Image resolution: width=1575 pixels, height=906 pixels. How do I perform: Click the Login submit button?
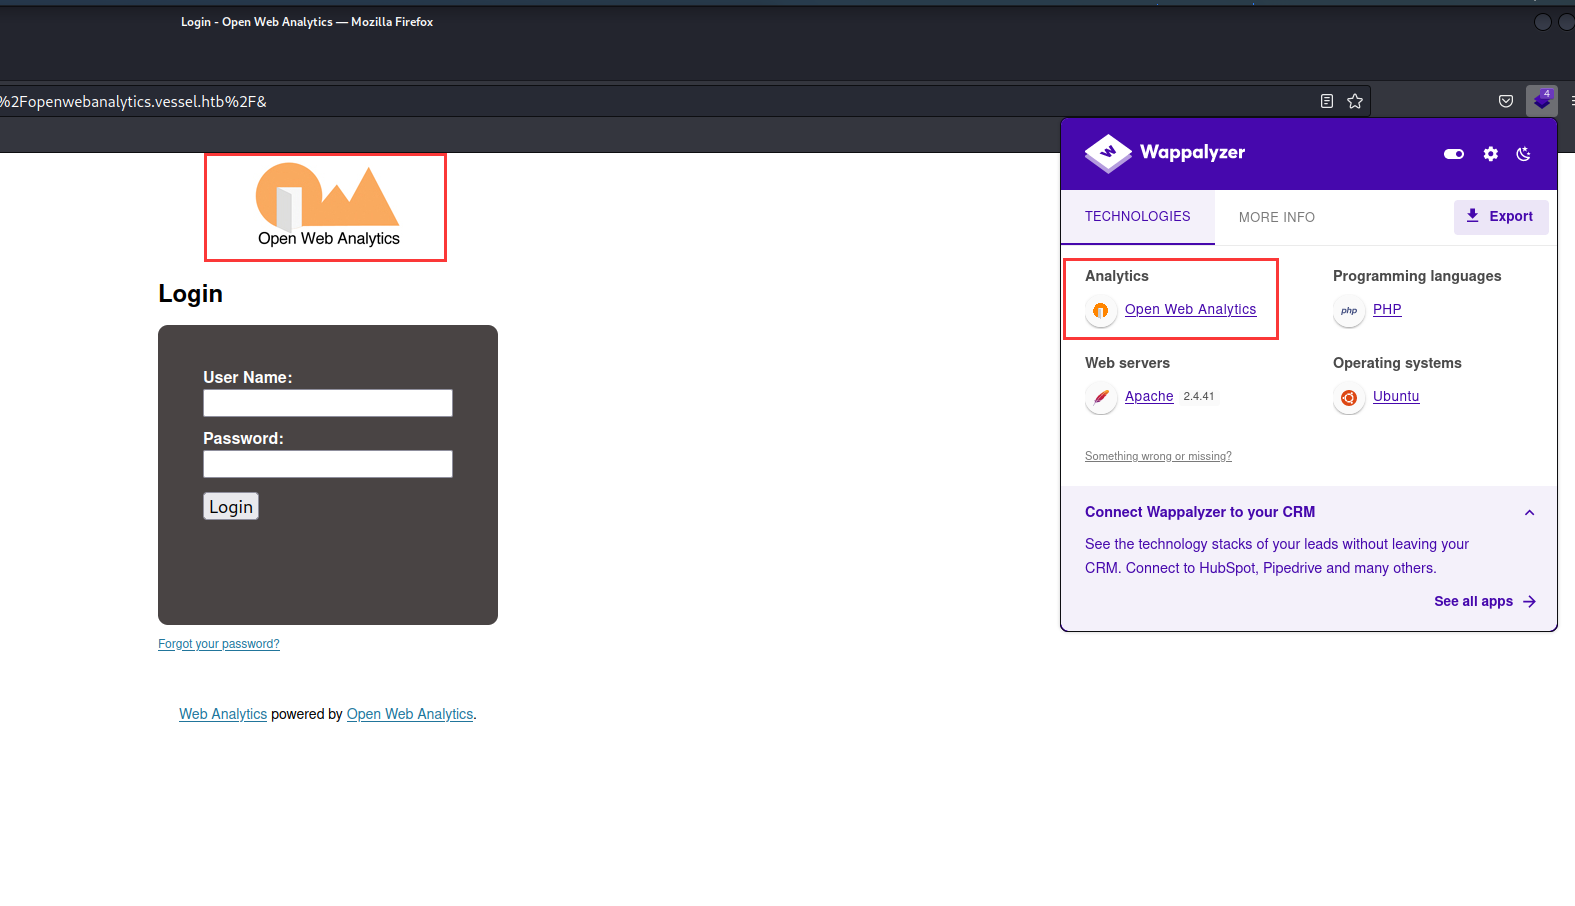pos(231,507)
